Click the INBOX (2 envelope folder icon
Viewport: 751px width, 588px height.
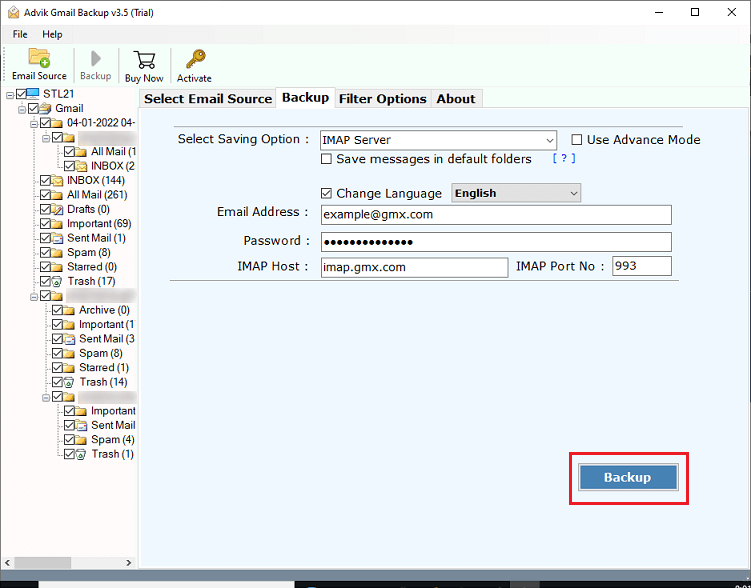pos(81,166)
